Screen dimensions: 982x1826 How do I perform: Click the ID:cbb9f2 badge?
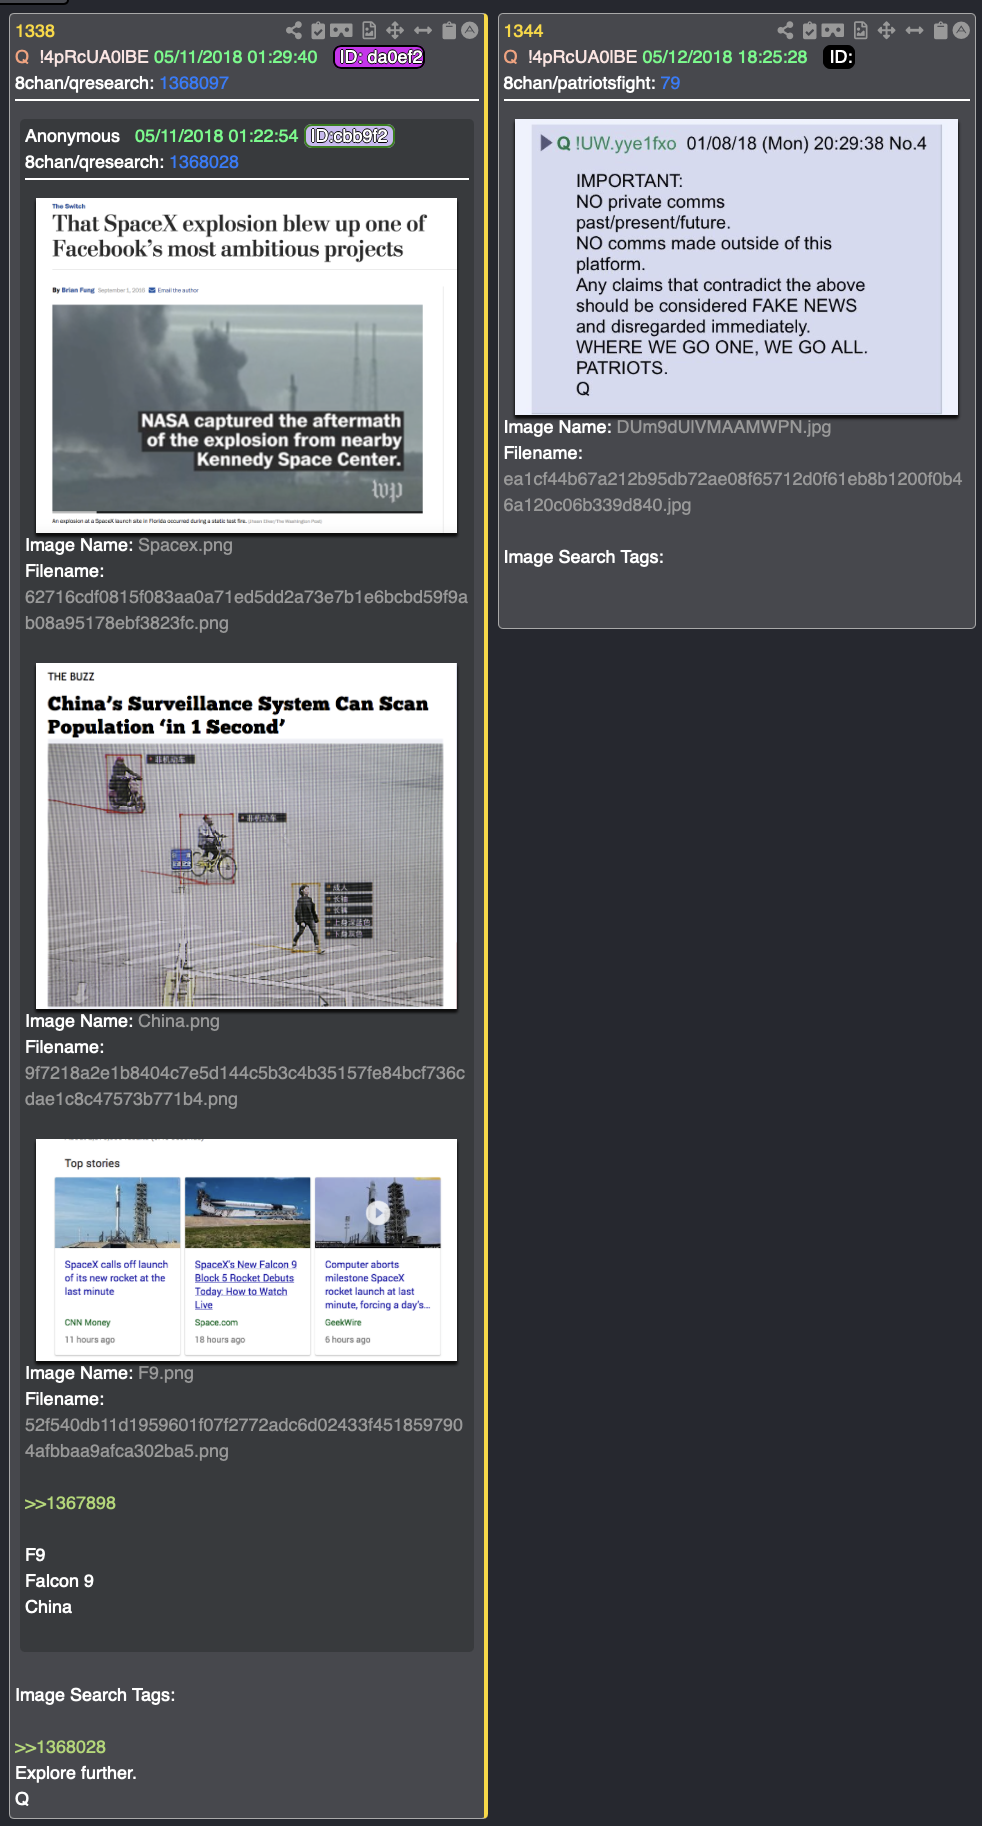(x=349, y=136)
